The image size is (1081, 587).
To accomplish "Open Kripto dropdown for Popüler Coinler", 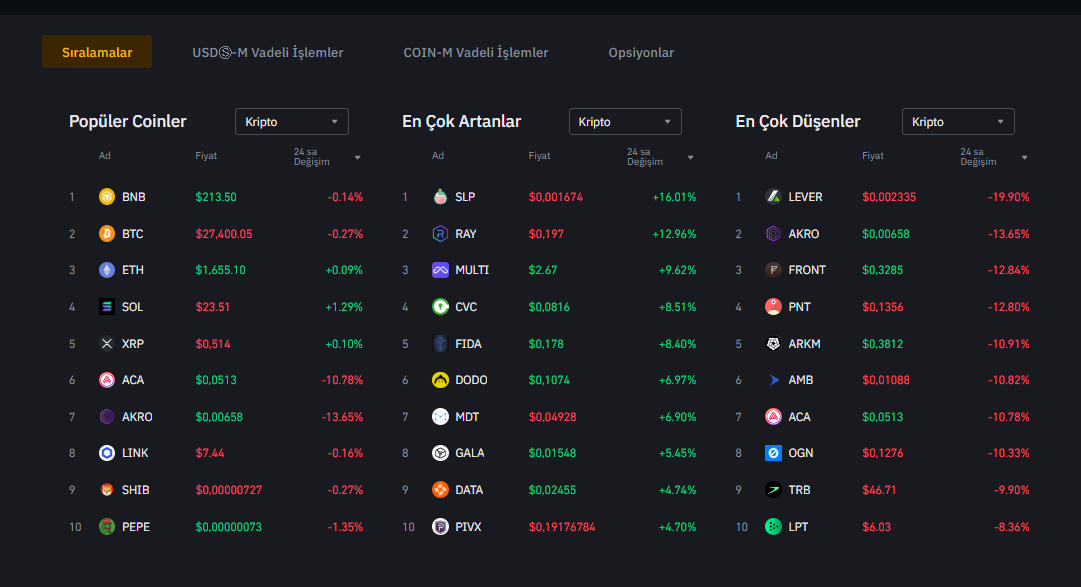I will 292,122.
